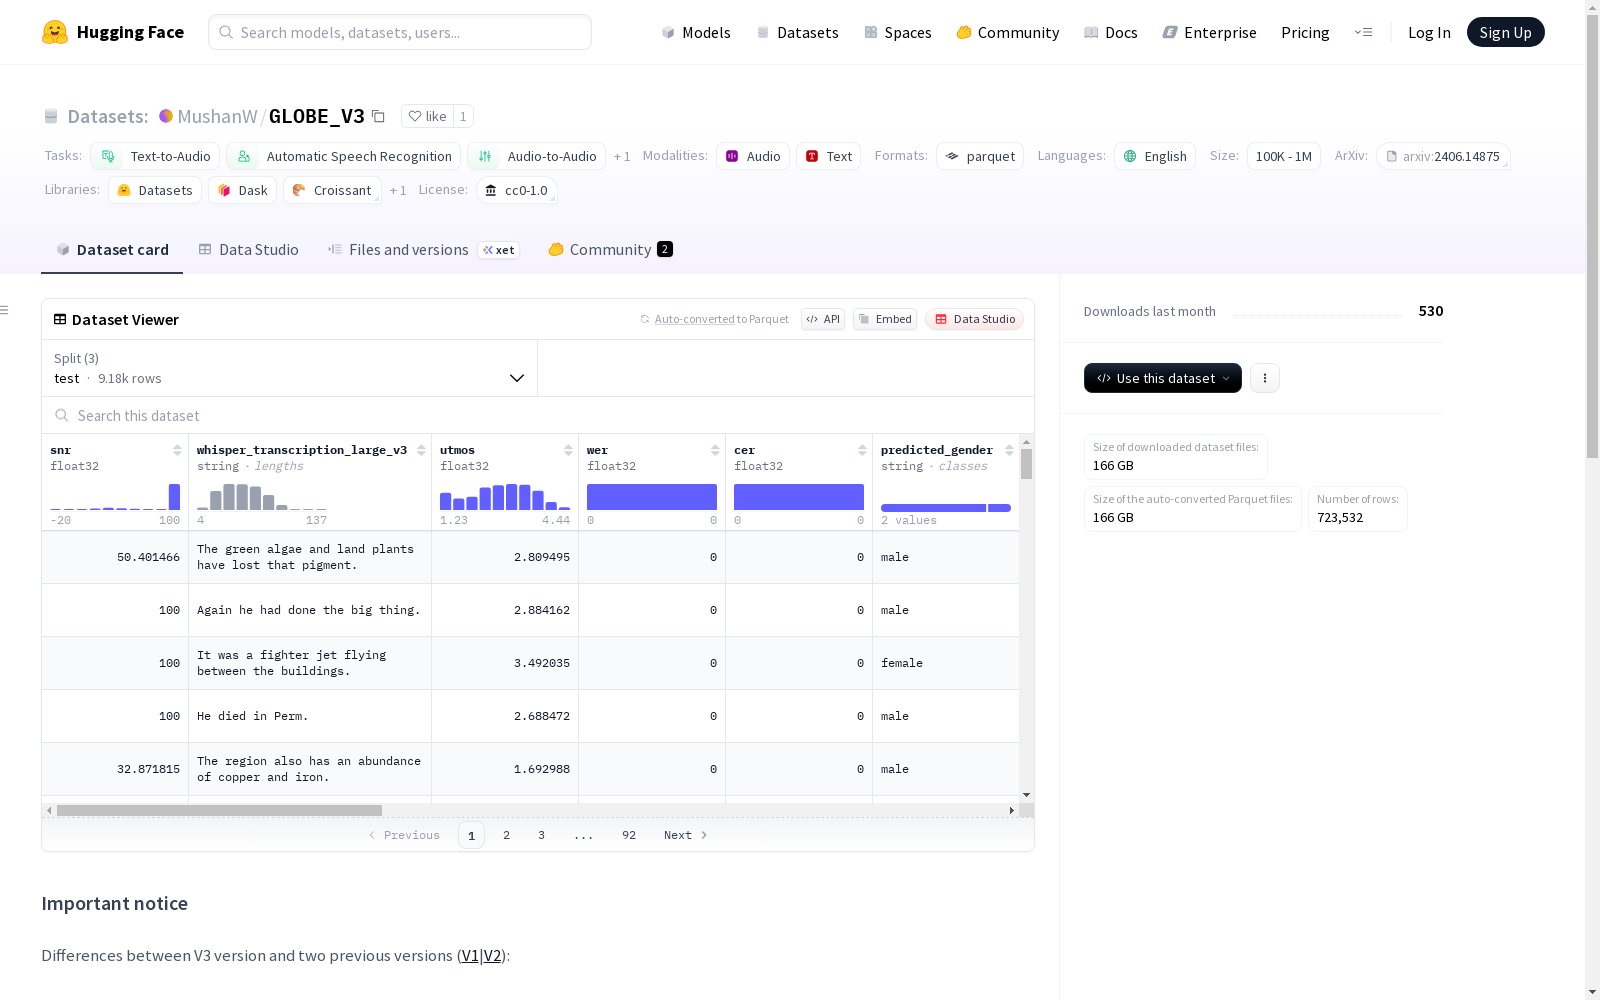Open the Auto-converted to Parquet link
1600x1000 pixels.
714,319
